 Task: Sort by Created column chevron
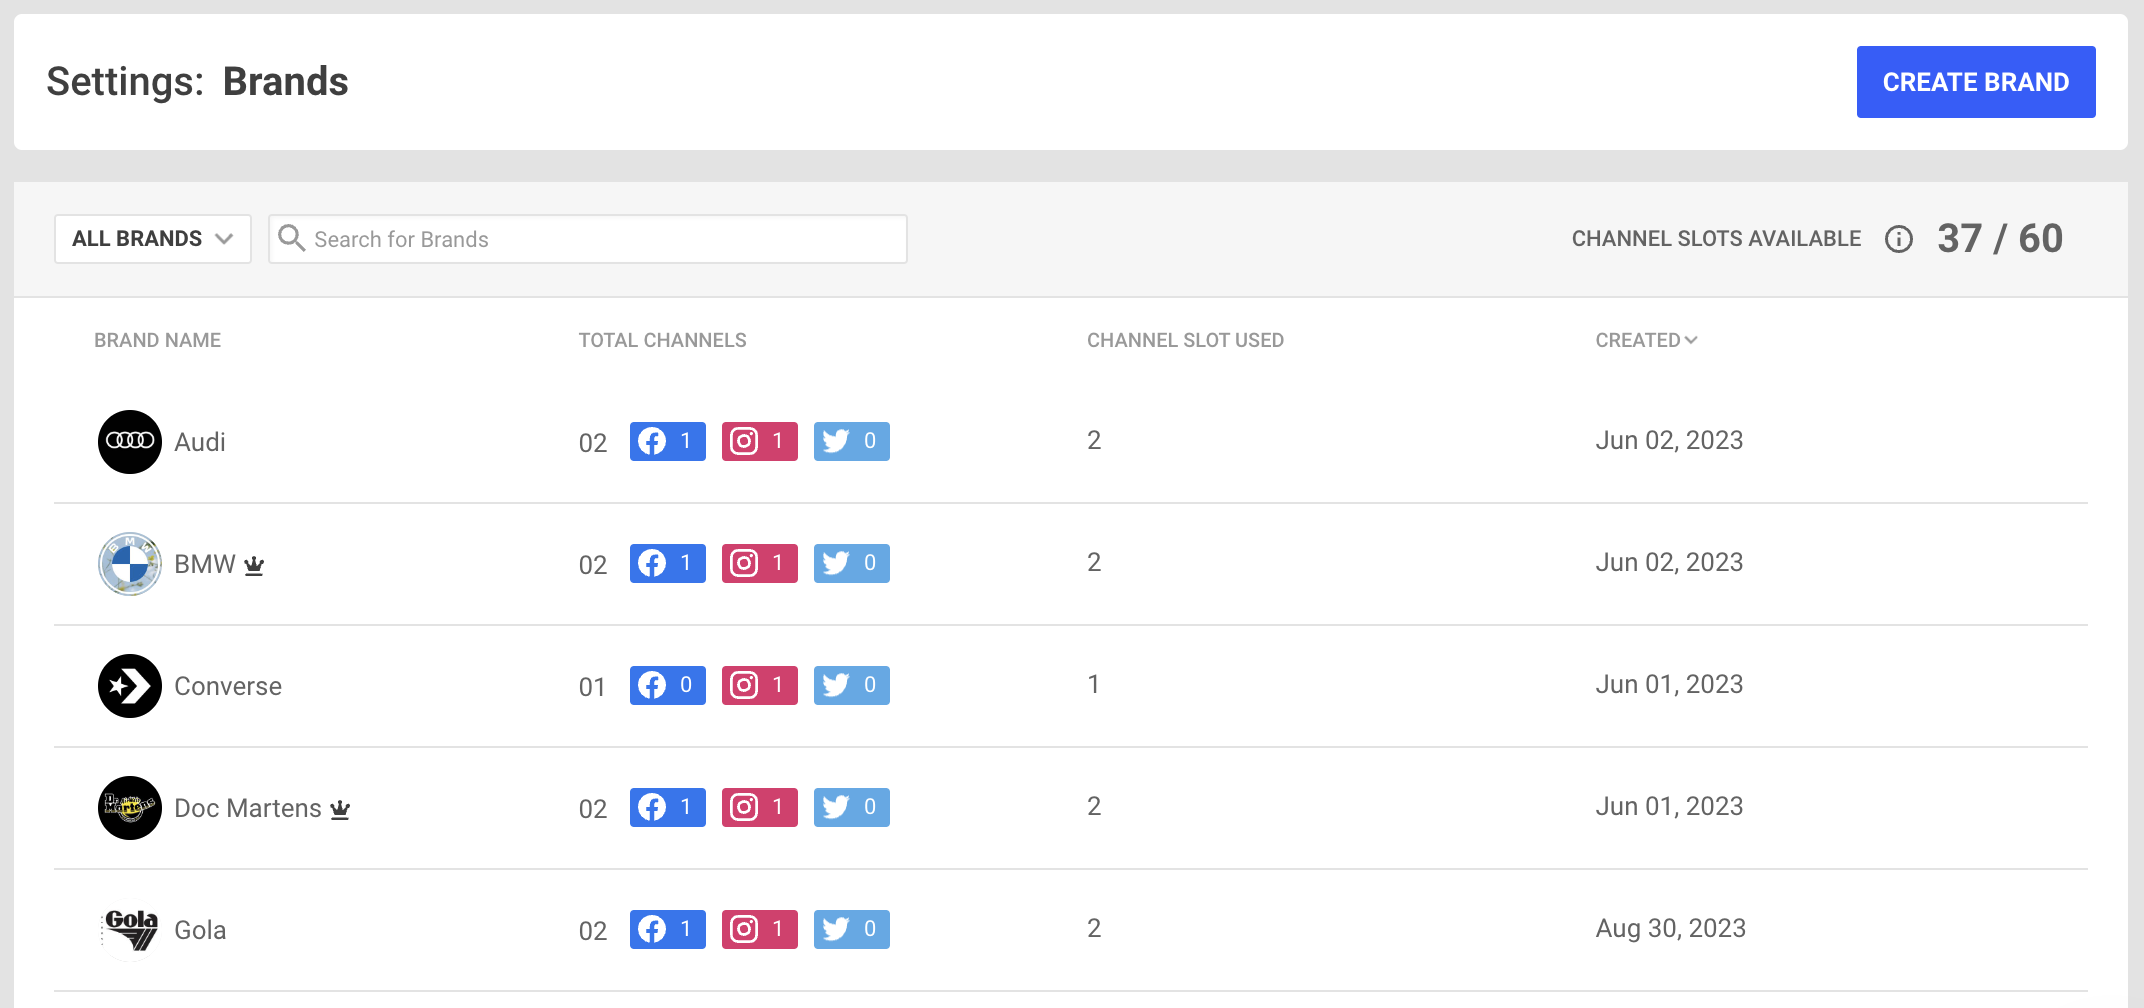tap(1691, 340)
